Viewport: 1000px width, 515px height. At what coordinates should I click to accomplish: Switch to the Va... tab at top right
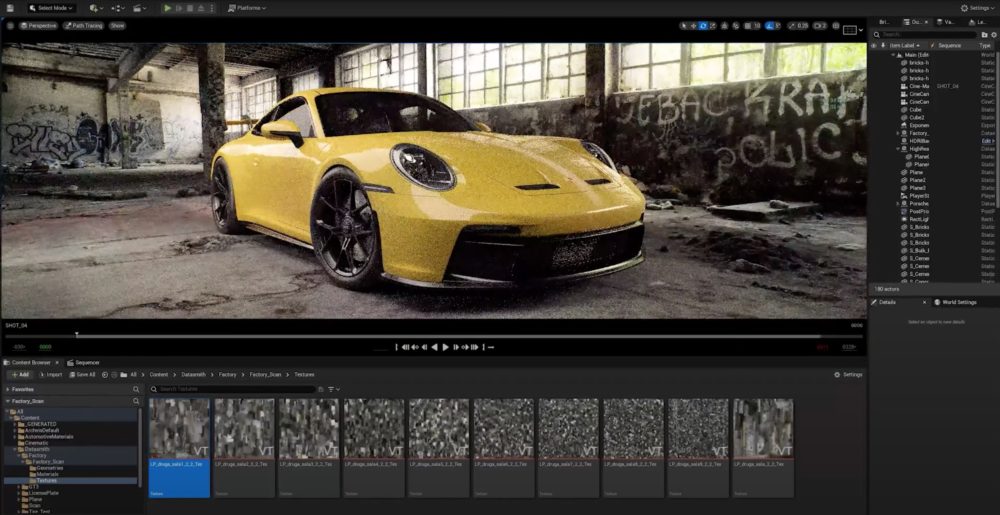point(946,22)
